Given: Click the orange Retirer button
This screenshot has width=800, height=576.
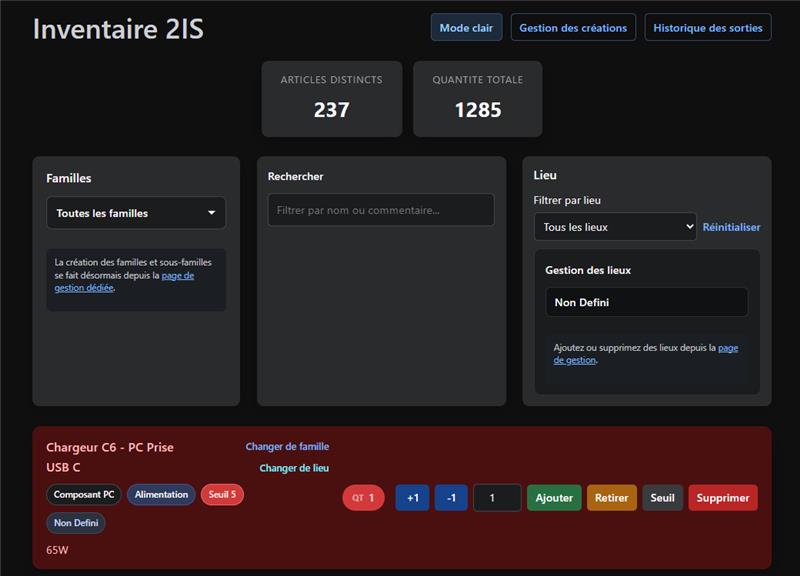Looking at the screenshot, I should coord(611,498).
